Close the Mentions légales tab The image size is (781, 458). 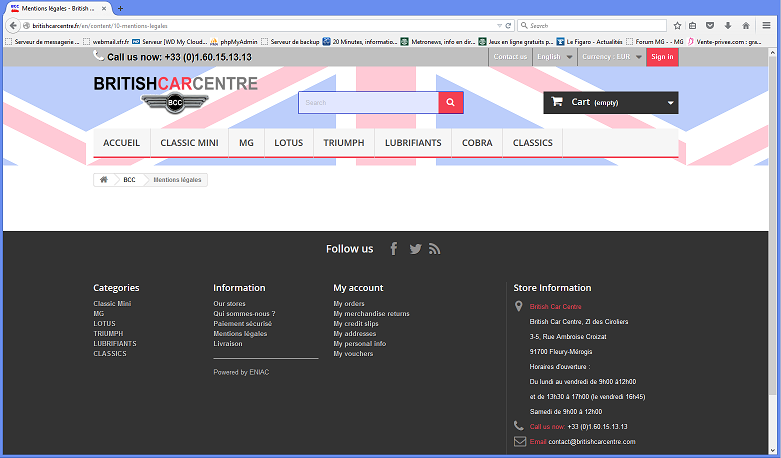pos(104,8)
